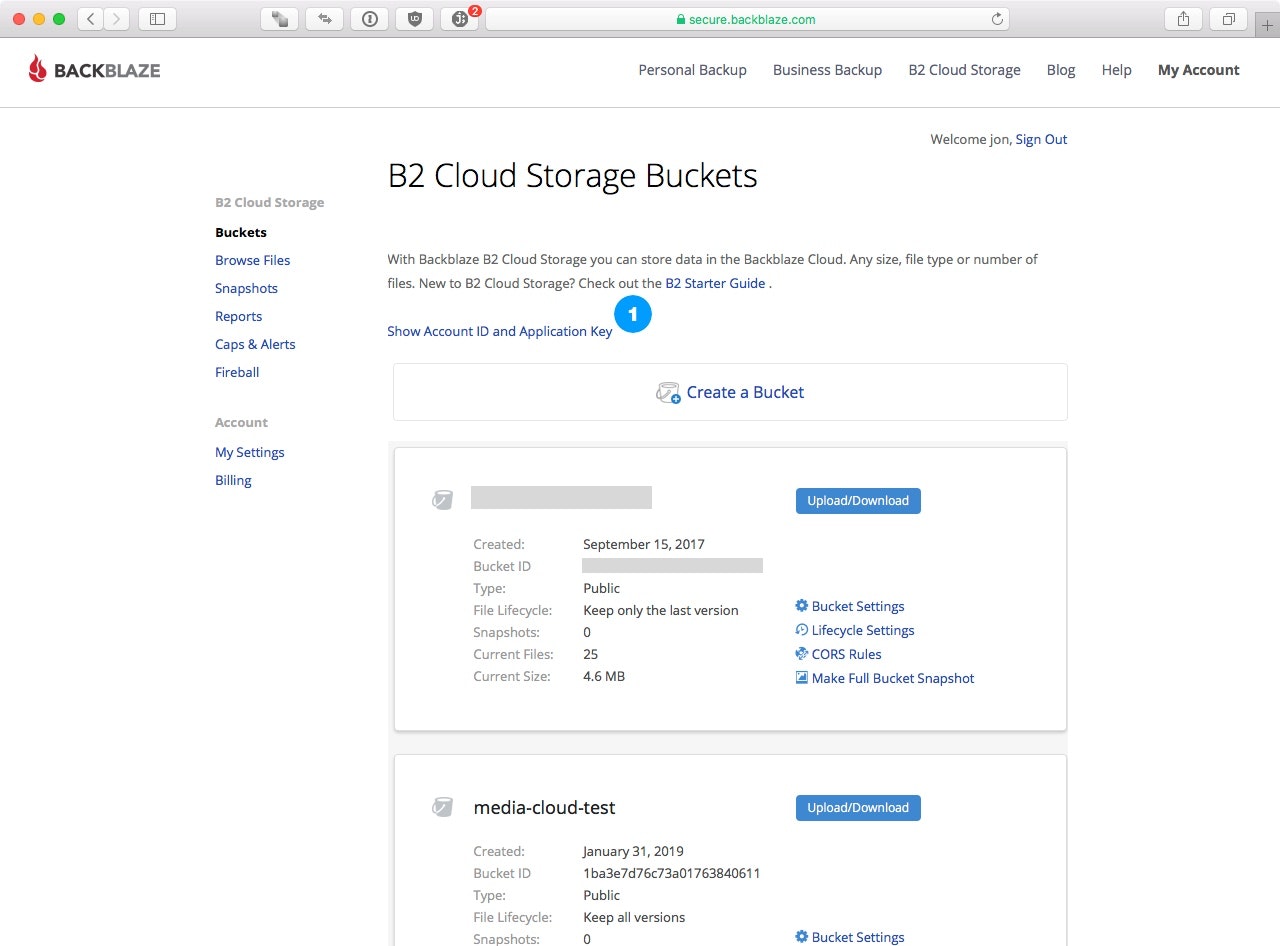Select B2 Cloud Storage in top navigation

tap(964, 70)
